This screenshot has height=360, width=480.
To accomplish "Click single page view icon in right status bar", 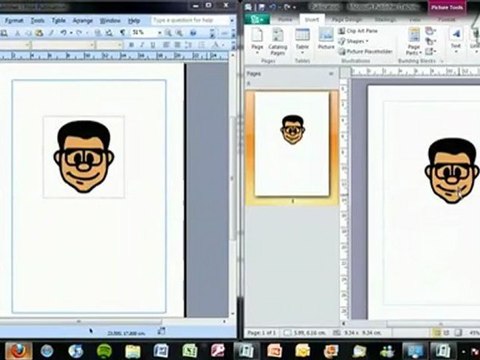I will [436, 332].
